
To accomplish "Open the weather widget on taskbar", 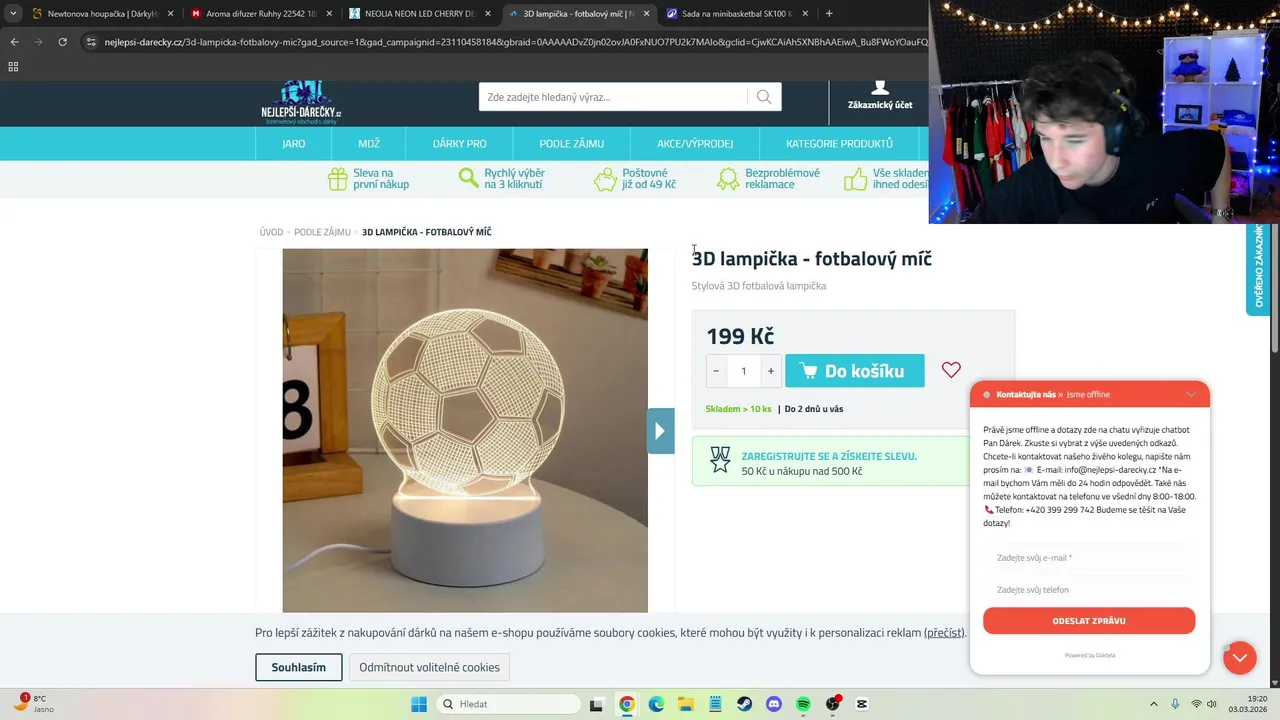I will pos(34,704).
